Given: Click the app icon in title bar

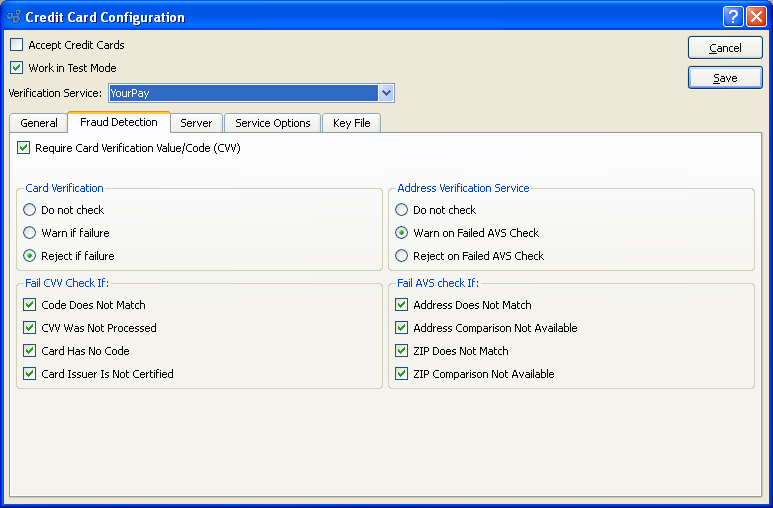Looking at the screenshot, I should click(x=13, y=17).
